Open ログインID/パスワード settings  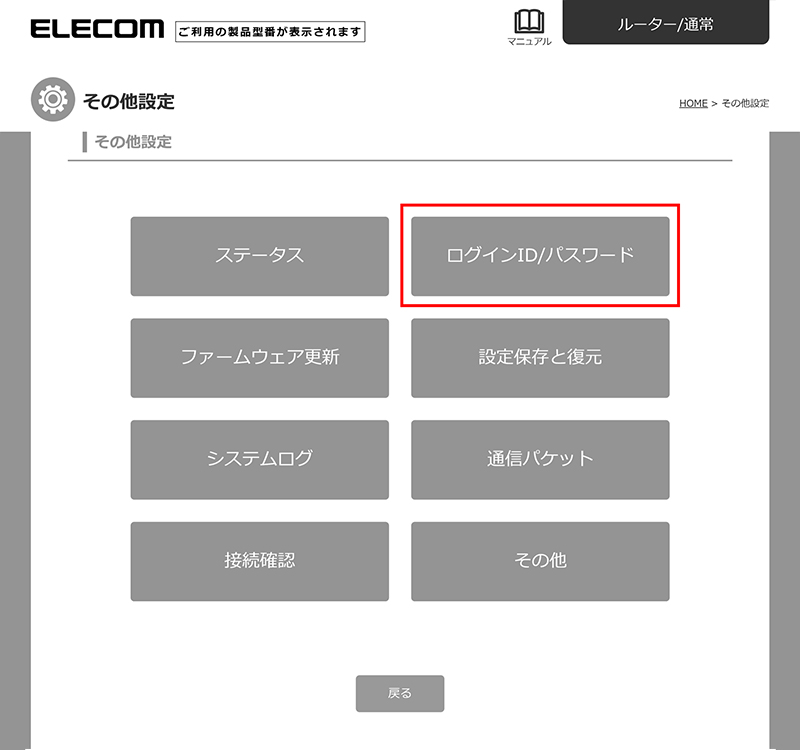click(540, 256)
